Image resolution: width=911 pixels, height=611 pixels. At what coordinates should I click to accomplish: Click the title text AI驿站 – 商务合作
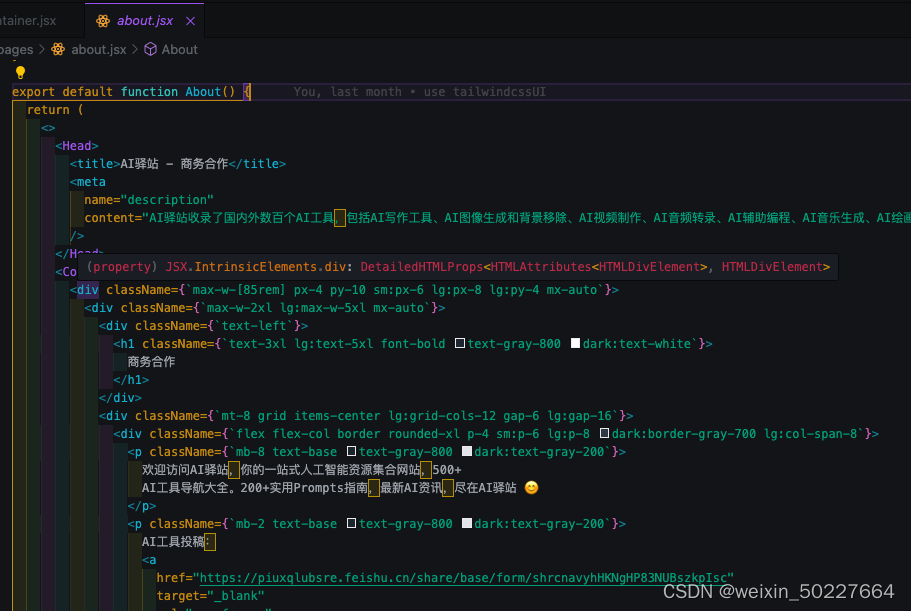click(x=174, y=164)
